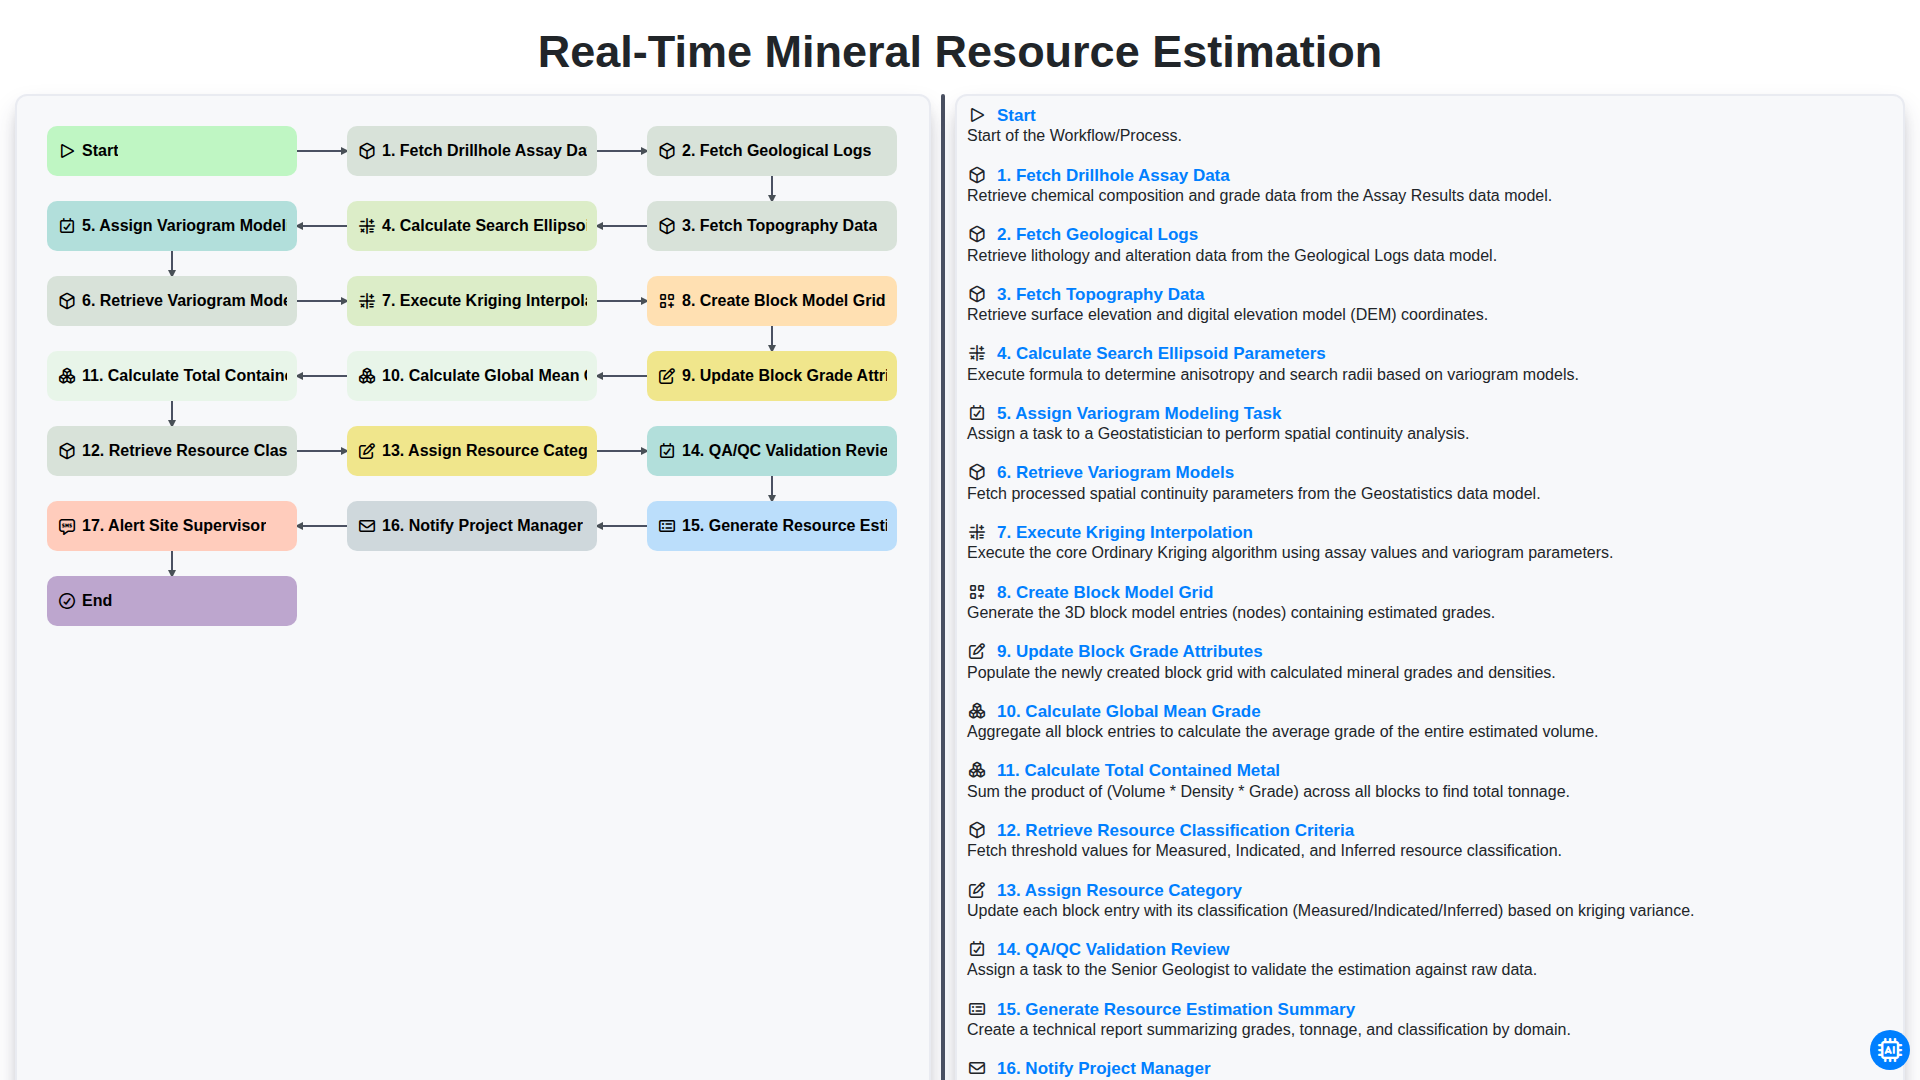Viewport: 1920px width, 1080px height.
Task: Select the 4. Calculate Search Ellipsoid node
Action: click(x=472, y=226)
